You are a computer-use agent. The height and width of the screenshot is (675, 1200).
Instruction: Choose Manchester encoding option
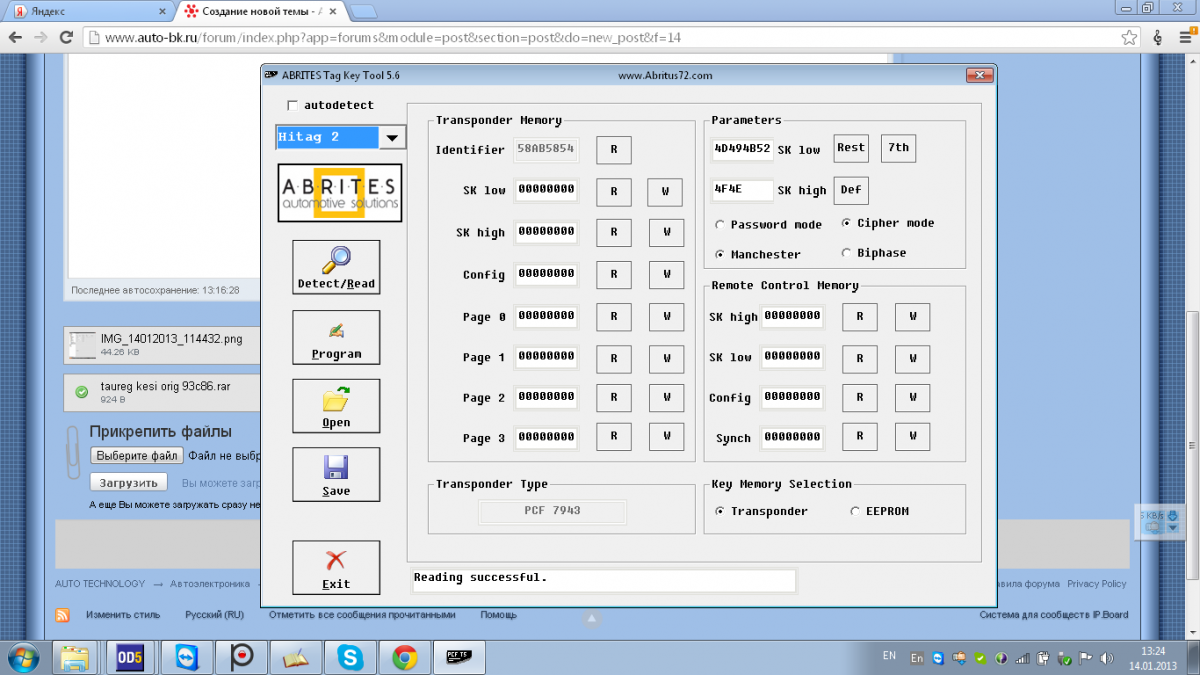[x=720, y=254]
